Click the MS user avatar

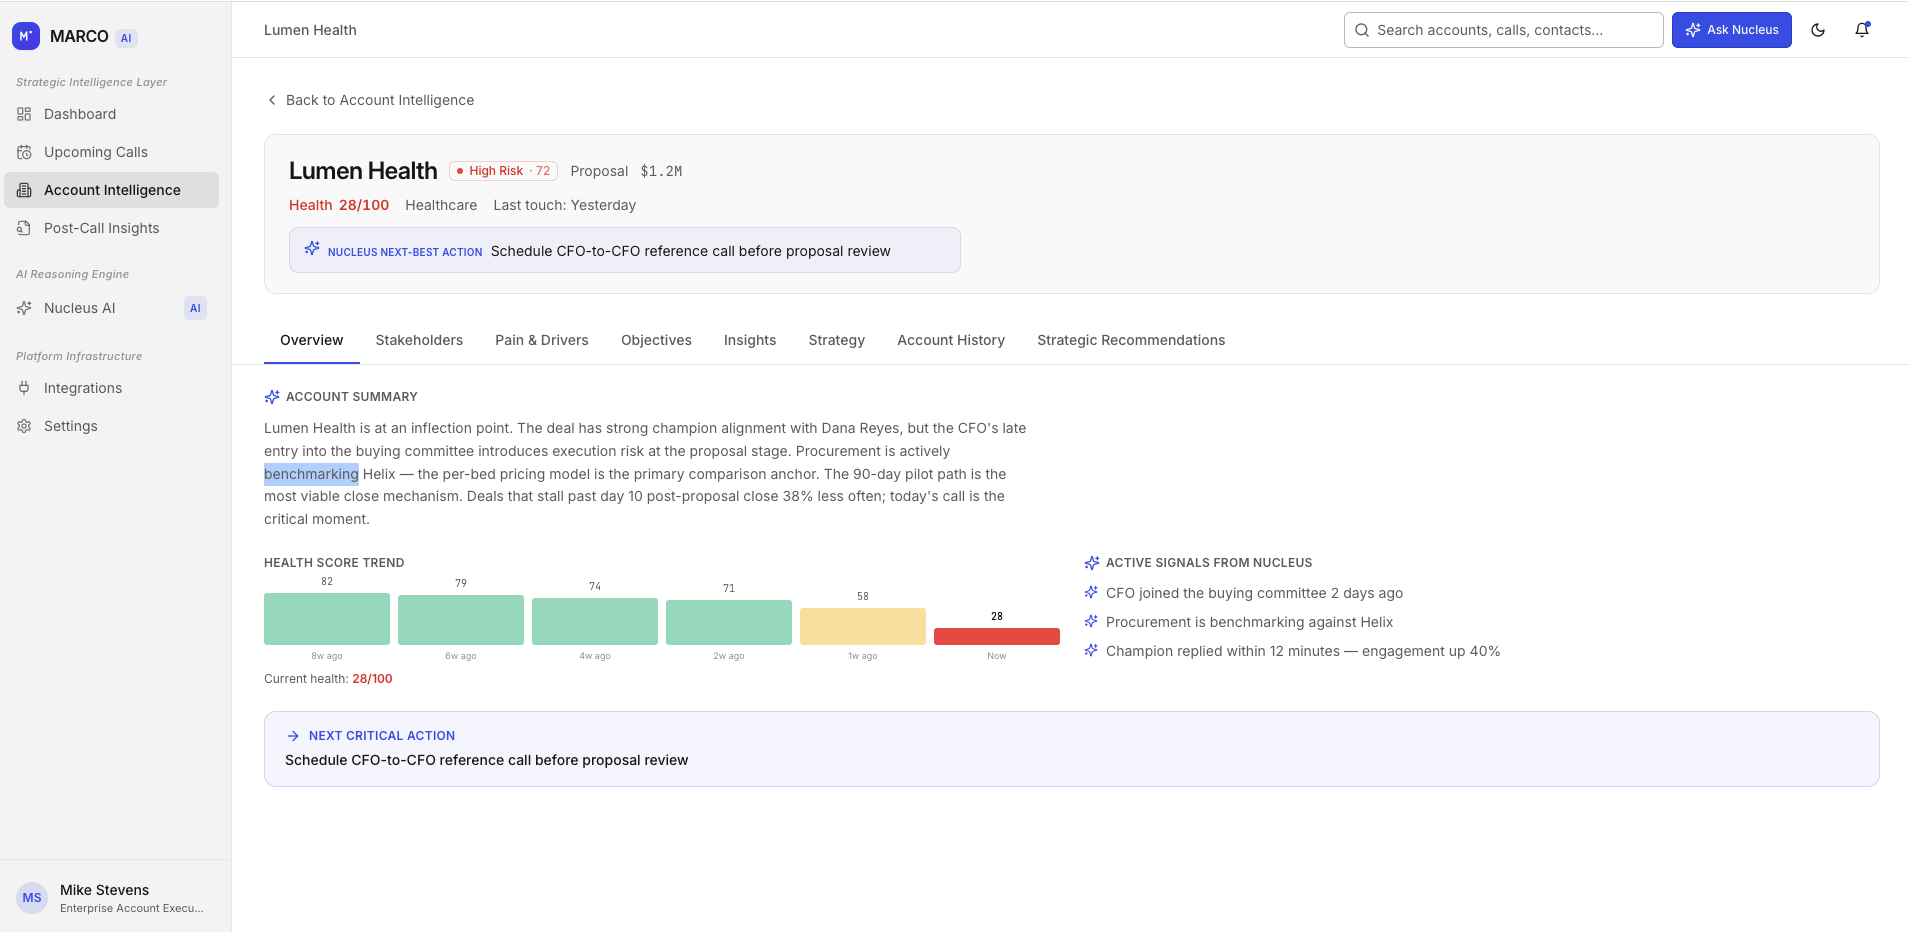click(x=32, y=898)
